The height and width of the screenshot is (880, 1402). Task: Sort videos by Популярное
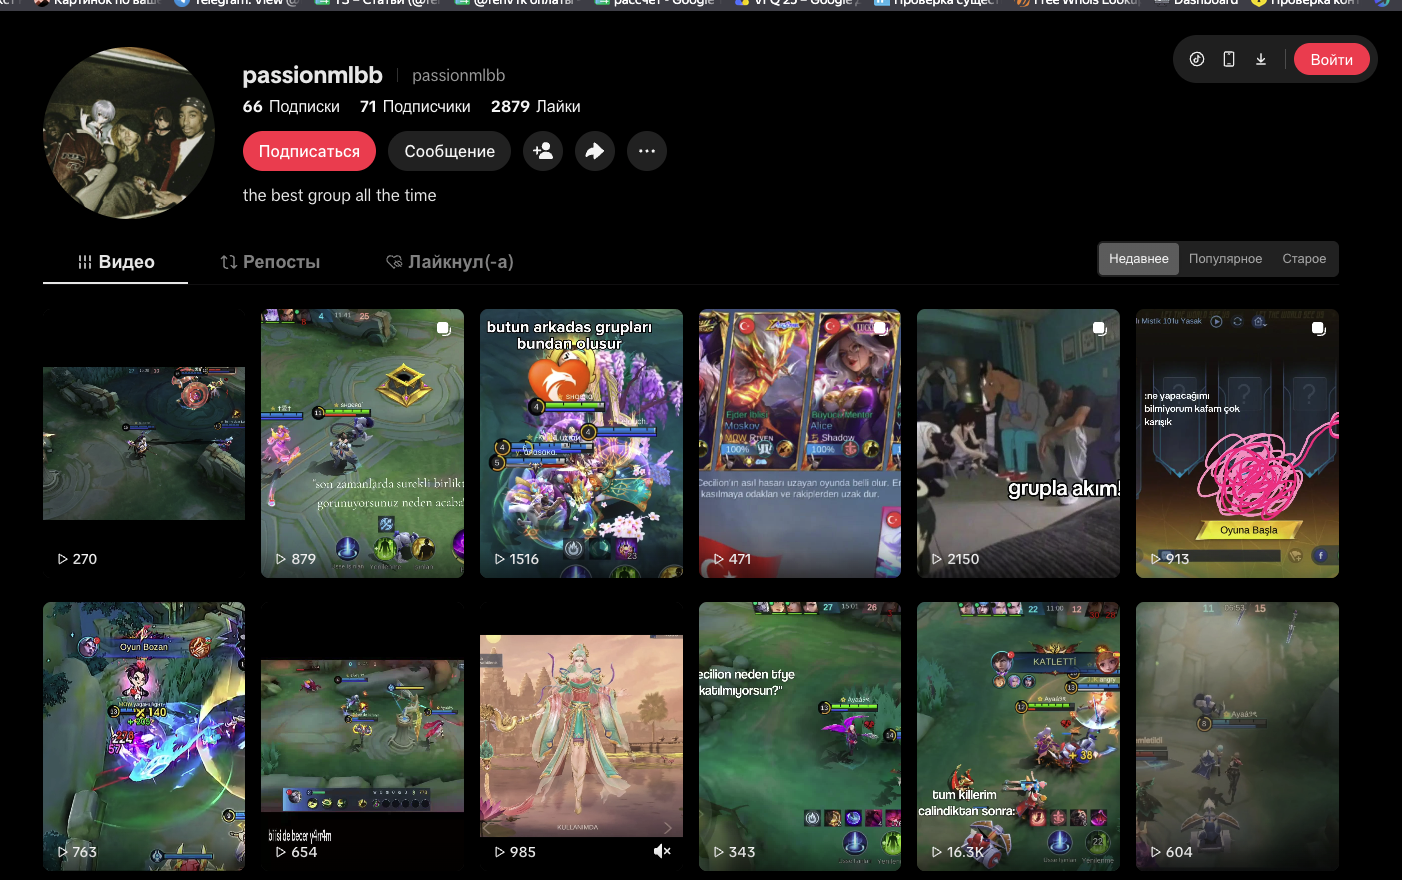[x=1225, y=259]
